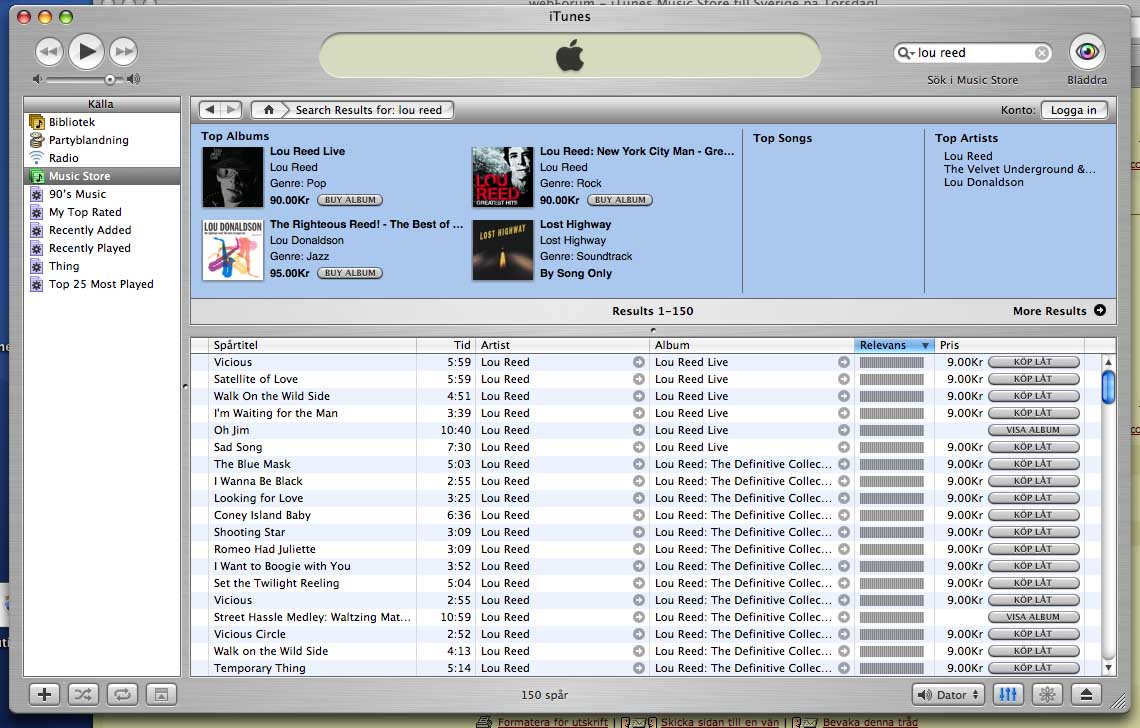Toggle shuffle playback
This screenshot has width=1140, height=728.
pos(84,695)
